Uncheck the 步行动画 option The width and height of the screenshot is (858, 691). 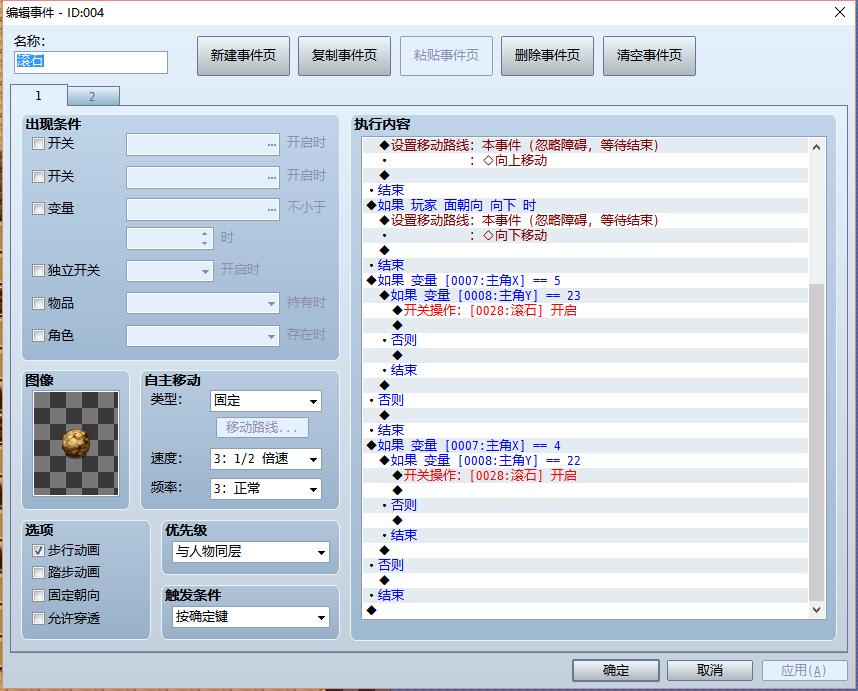pyautogui.click(x=38, y=550)
